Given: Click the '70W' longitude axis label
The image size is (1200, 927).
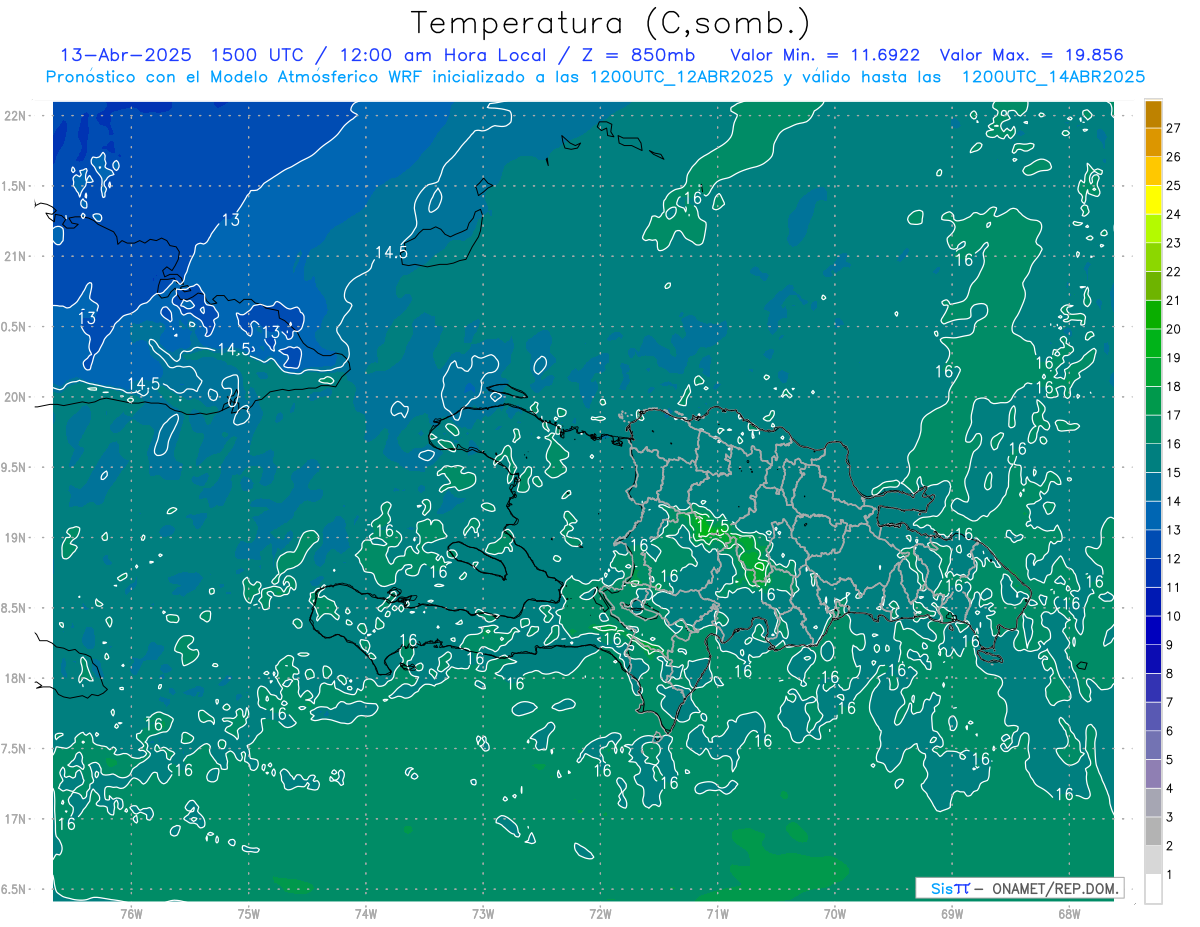Looking at the screenshot, I should coord(834,914).
